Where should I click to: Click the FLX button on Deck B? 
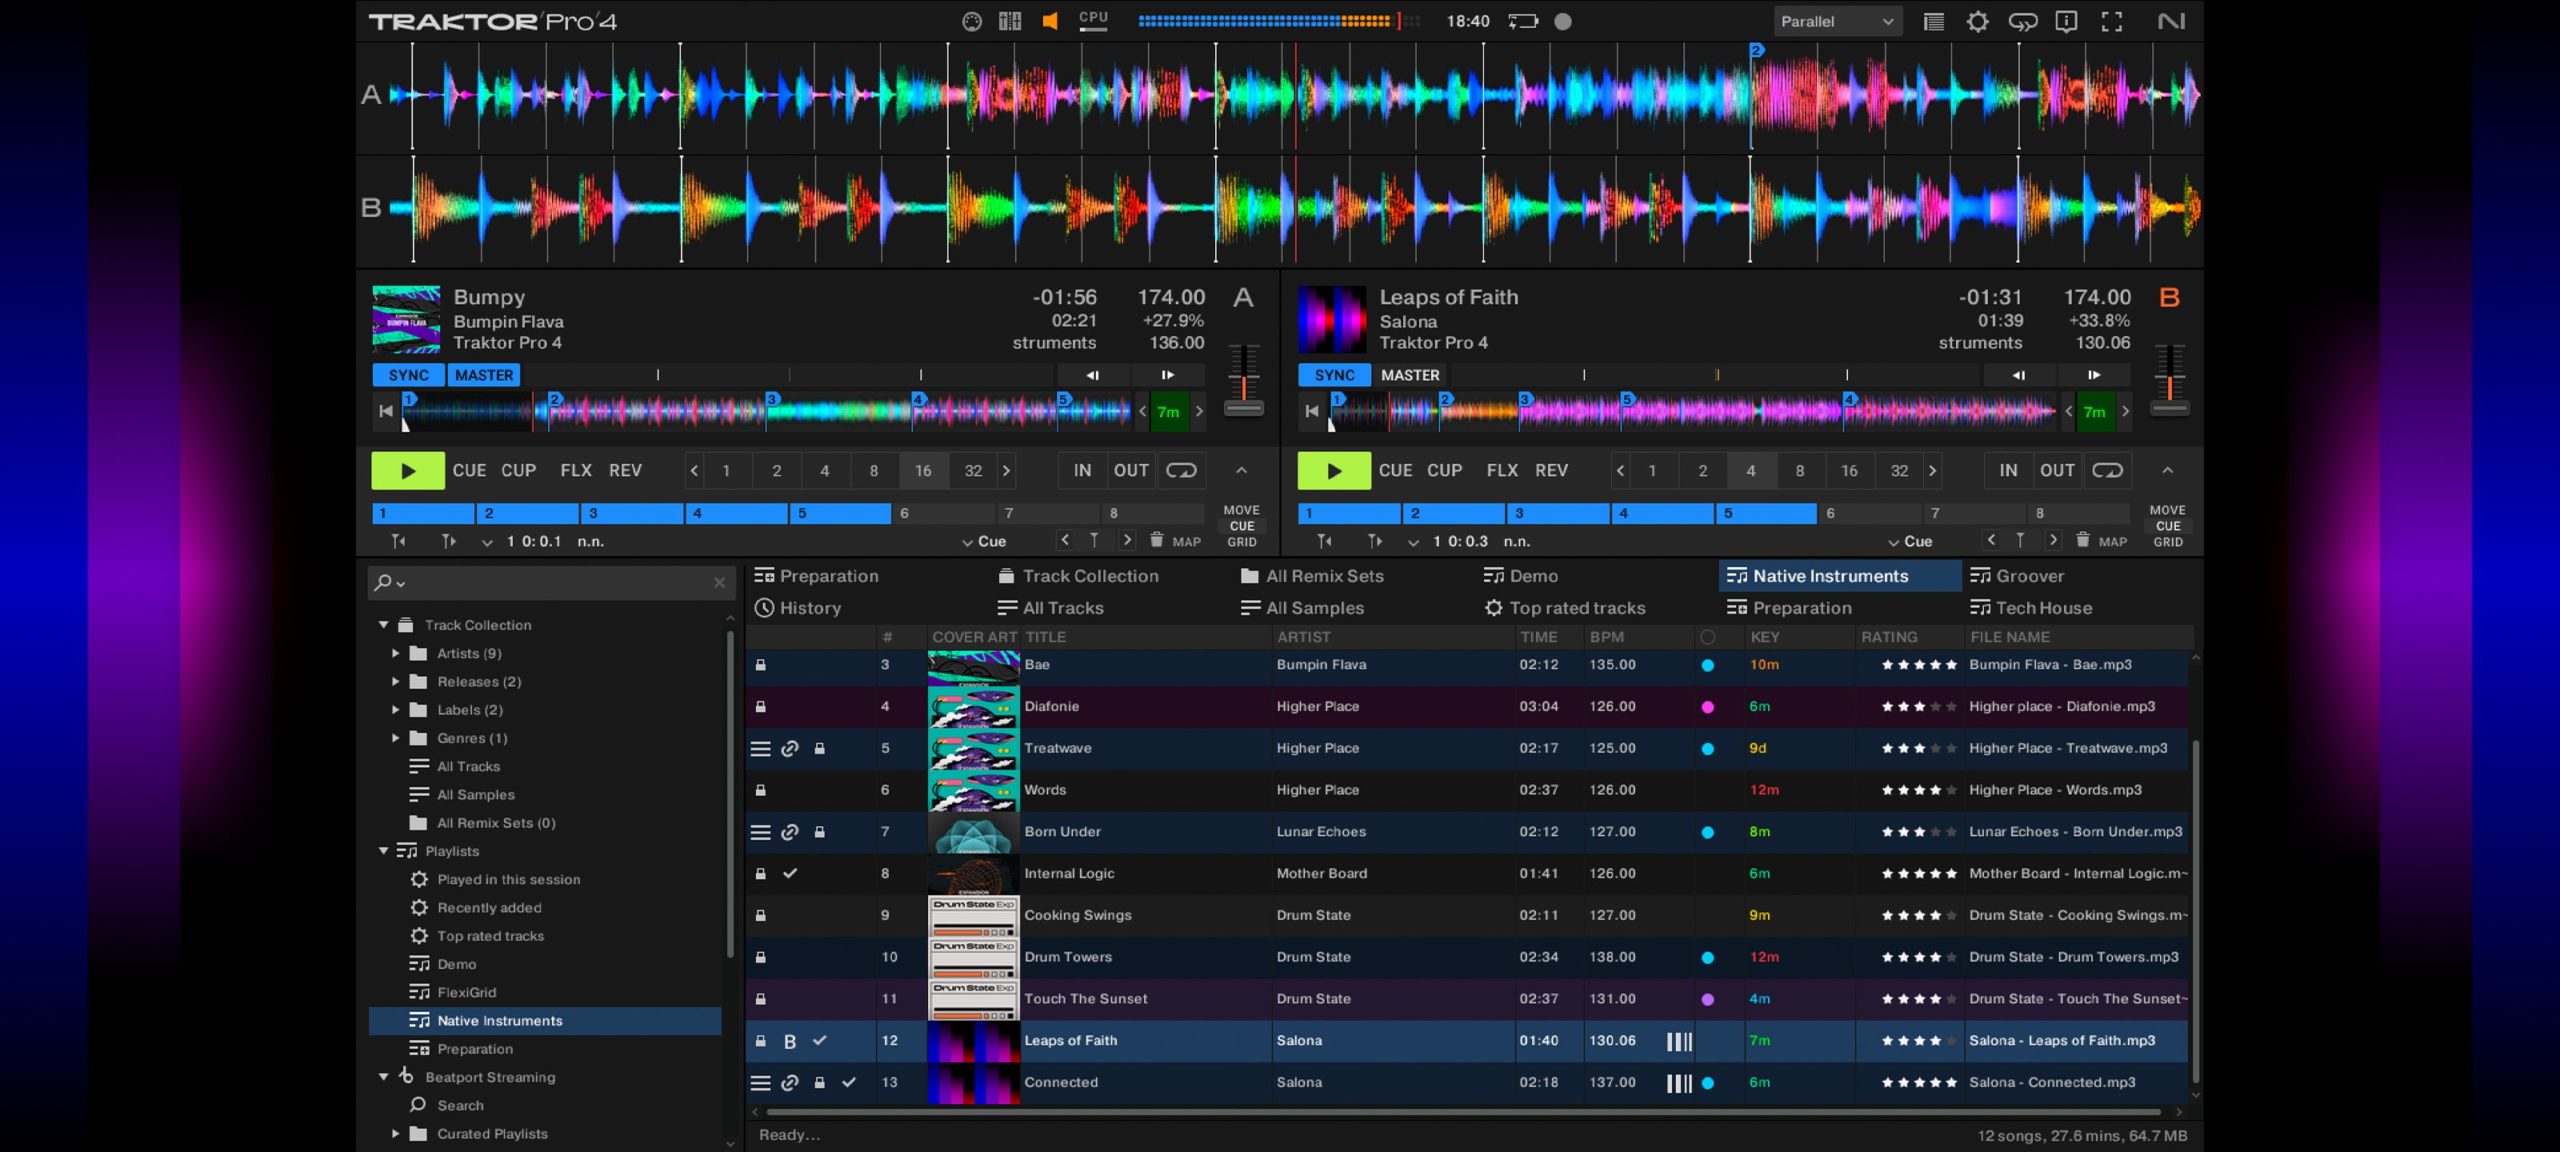(1501, 470)
